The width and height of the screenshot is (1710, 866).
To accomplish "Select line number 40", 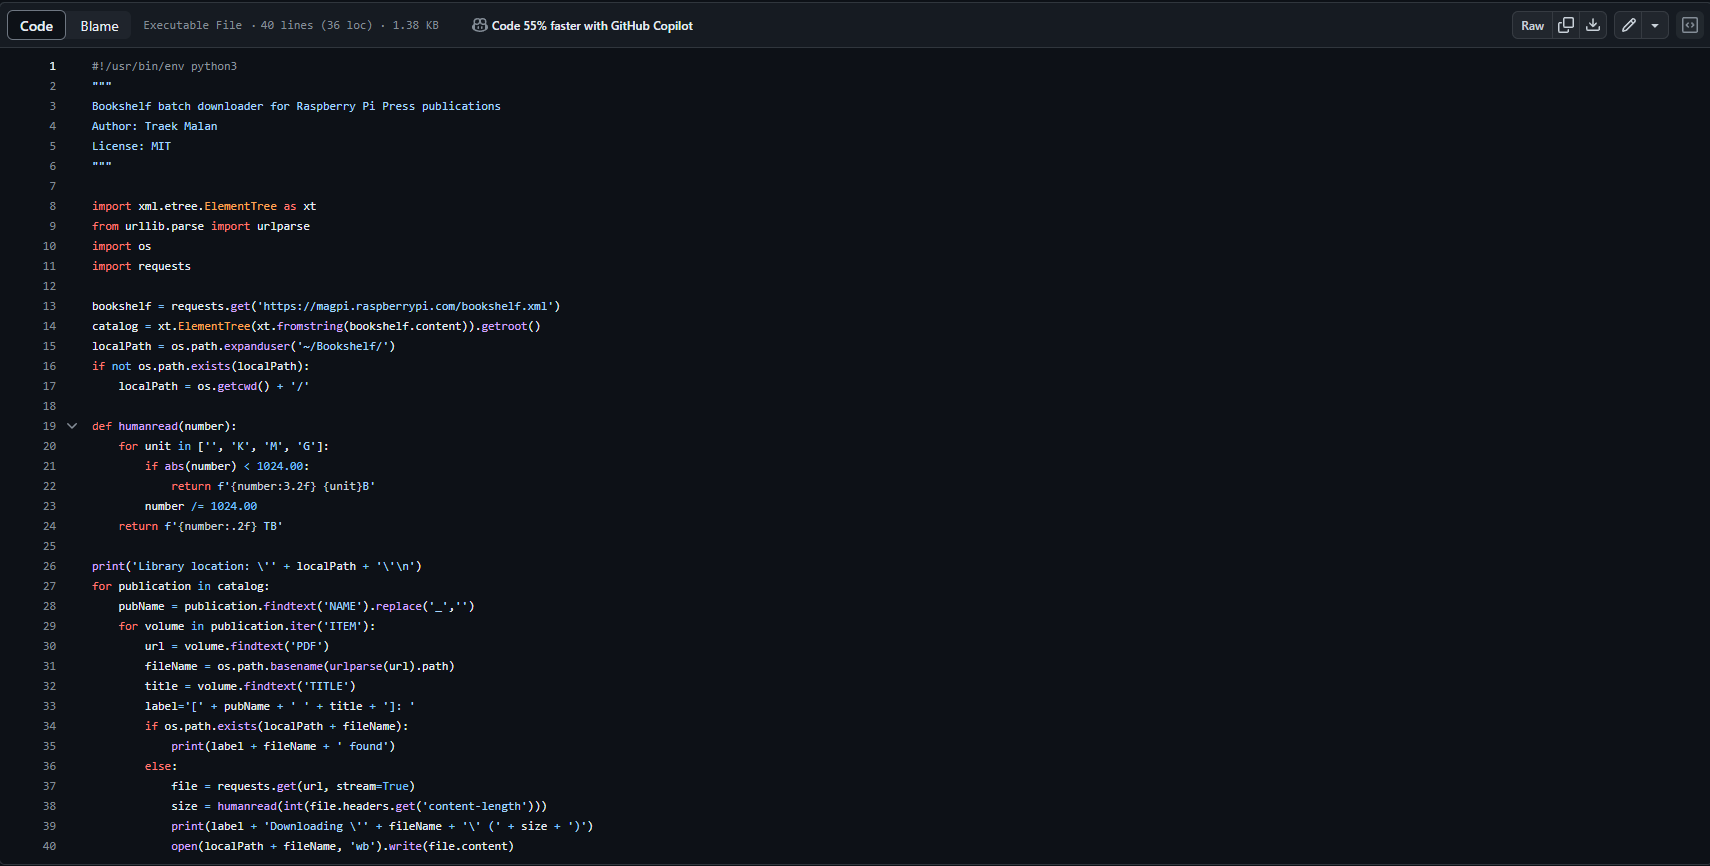I will [x=50, y=846].
